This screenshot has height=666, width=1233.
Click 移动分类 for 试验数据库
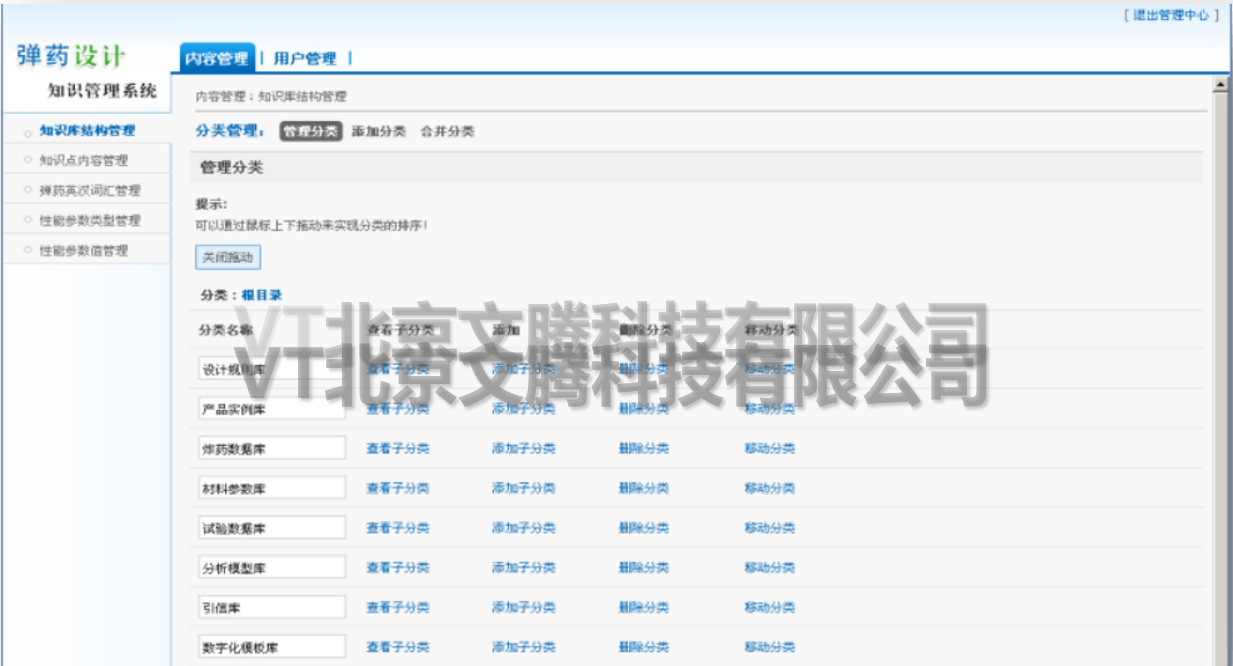[x=770, y=528]
